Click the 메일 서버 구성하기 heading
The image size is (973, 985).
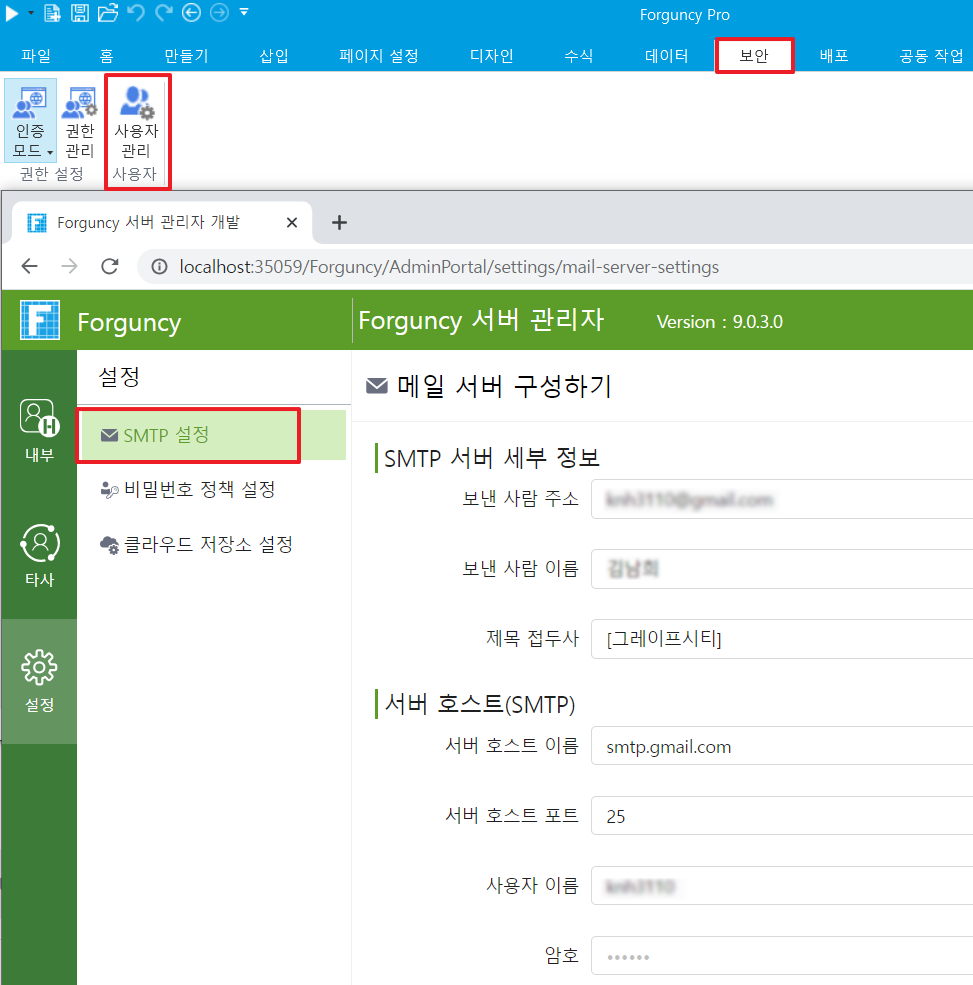504,386
